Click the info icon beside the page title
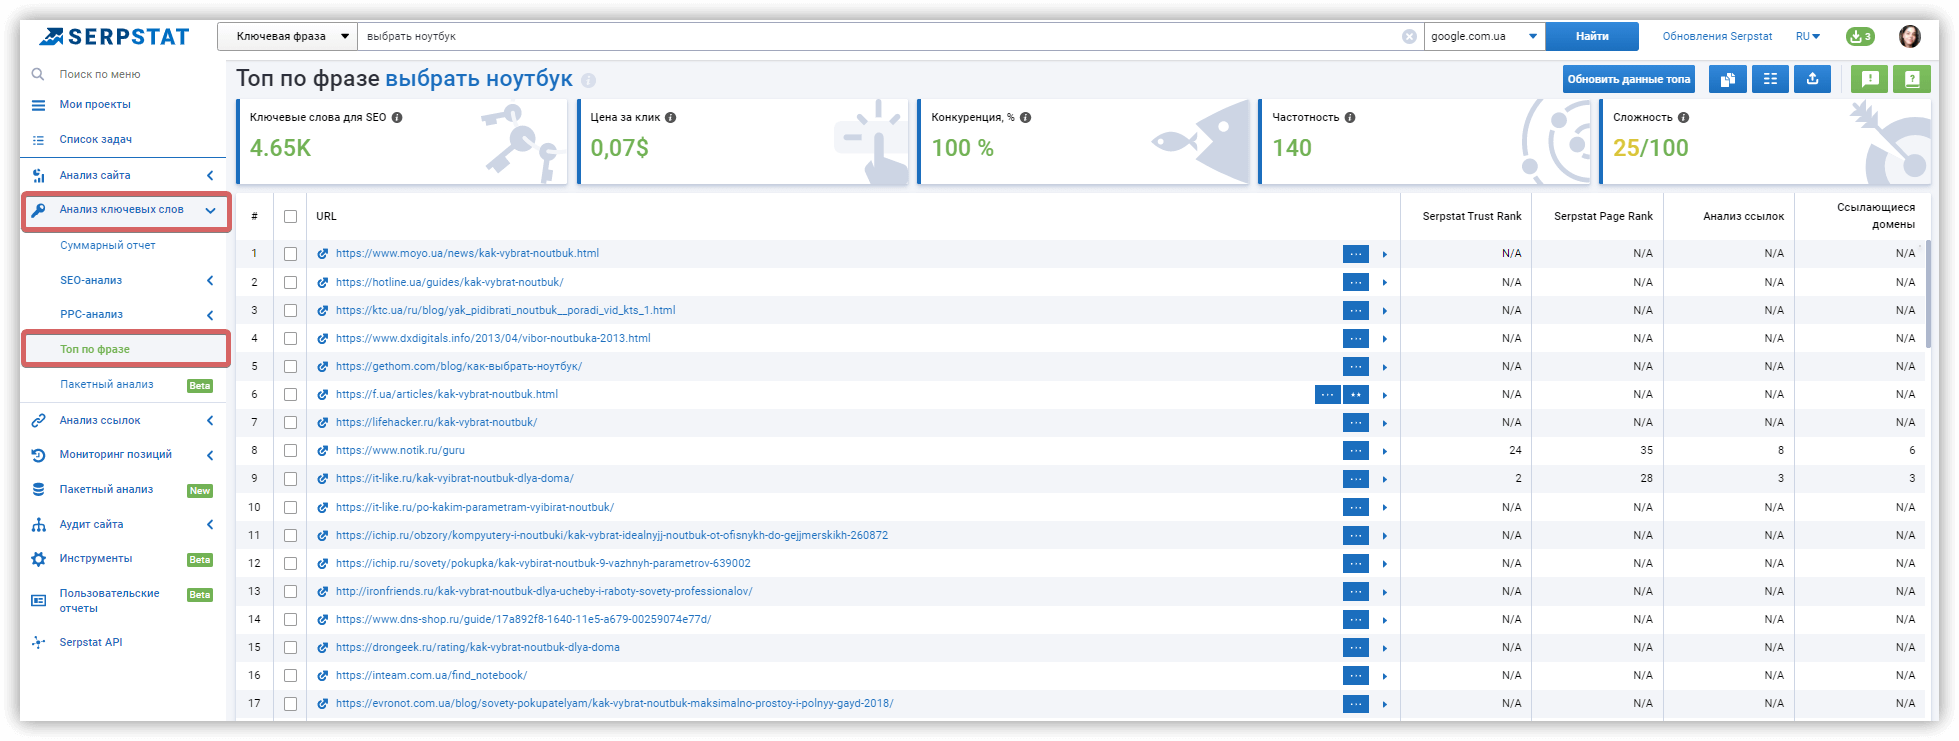 (589, 80)
